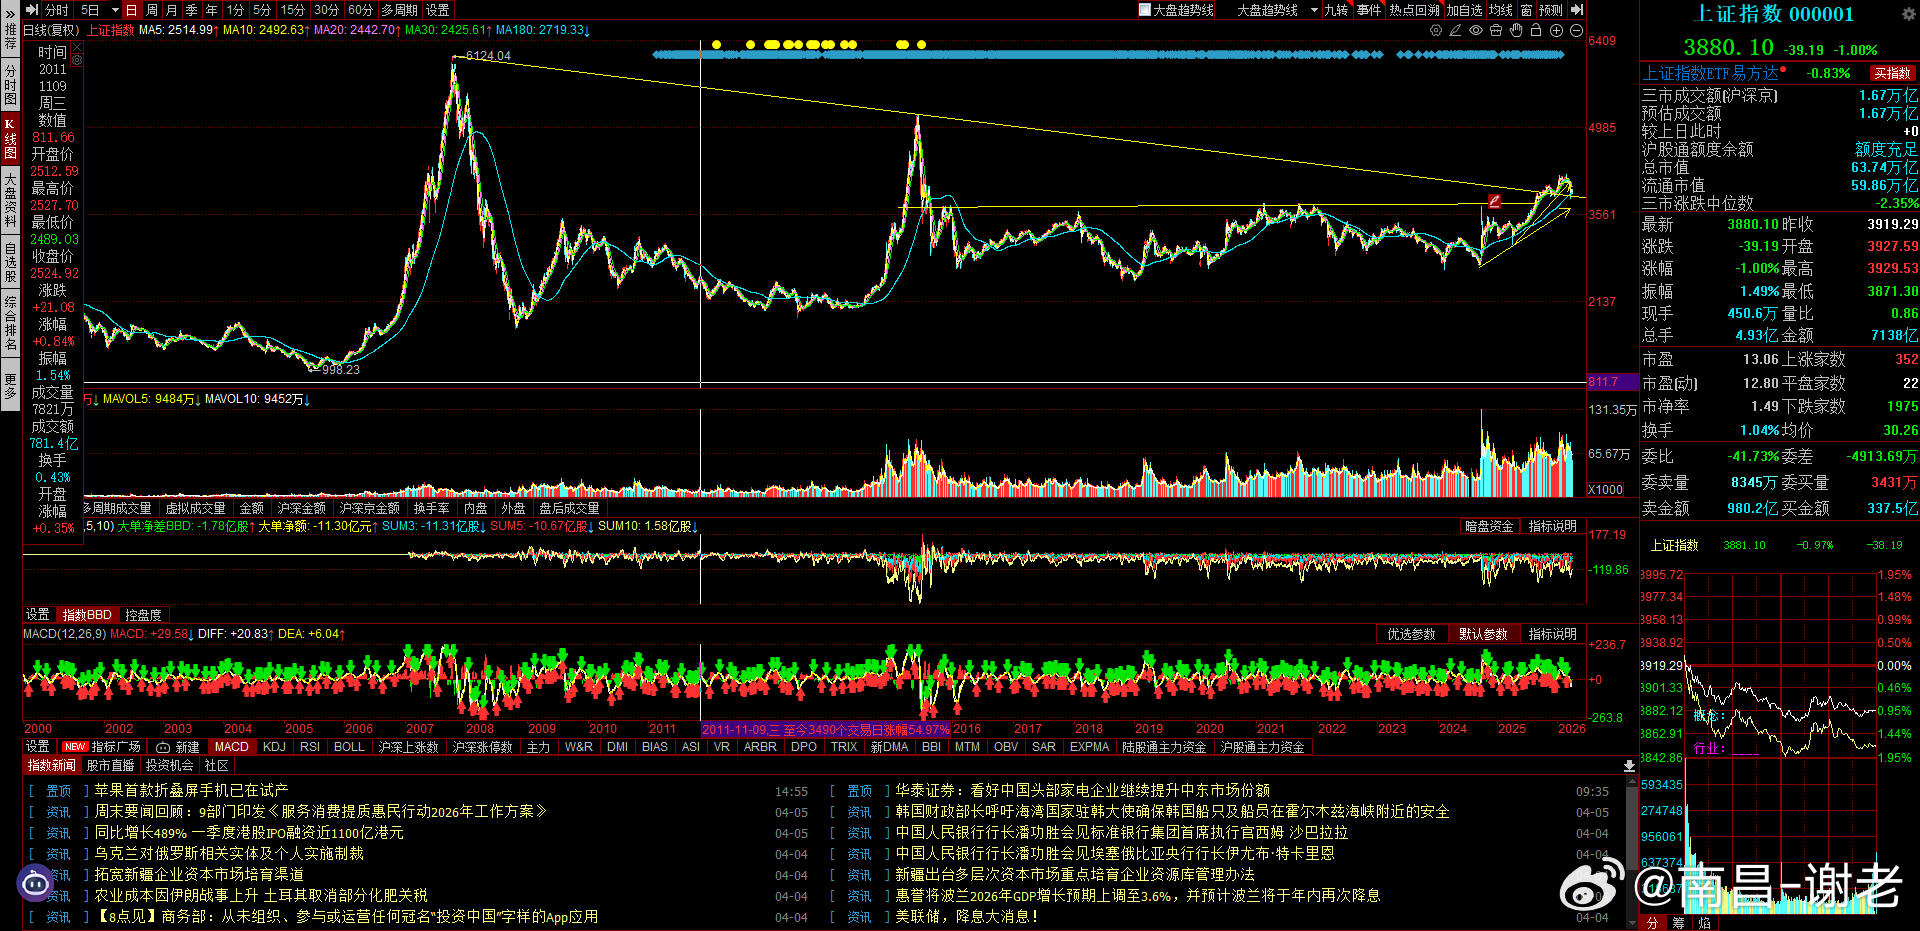Open the toolbox icon above chart
The width and height of the screenshot is (1920, 931).
click(1496, 31)
